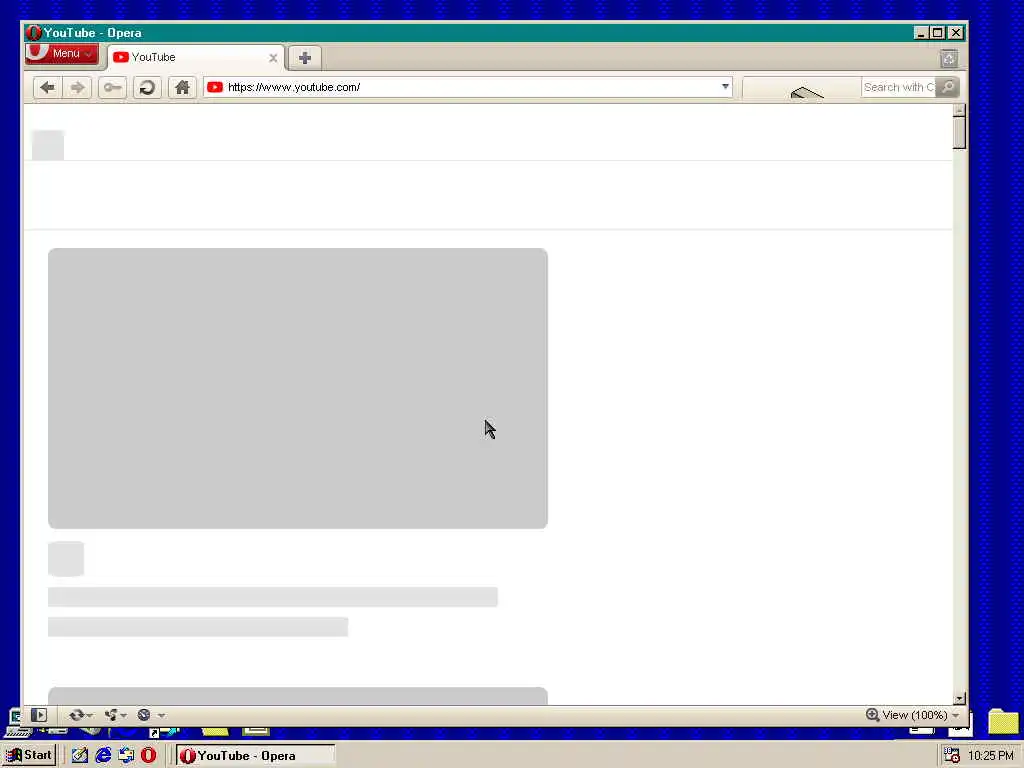The height and width of the screenshot is (768, 1024).
Task: Click the Show Desktop quick launch icon
Action: coord(80,756)
